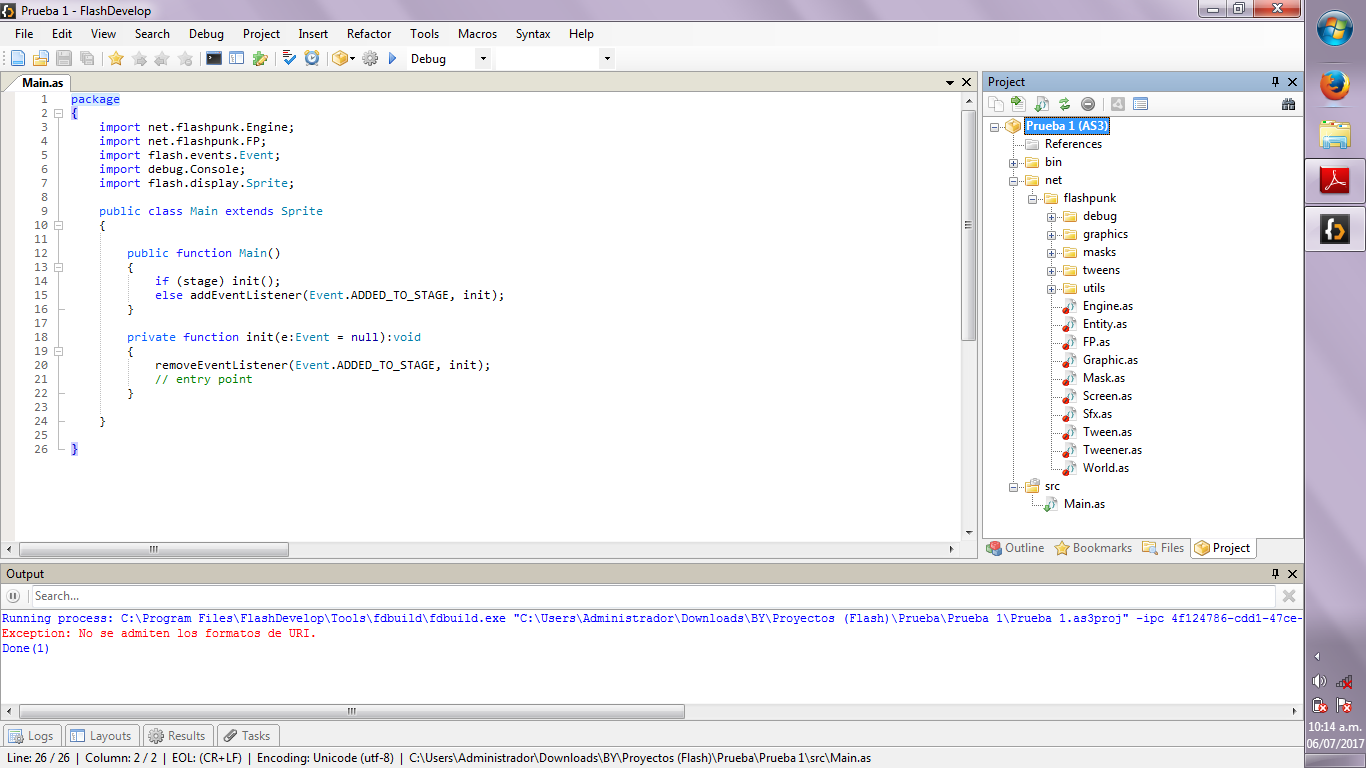The width and height of the screenshot is (1366, 768).
Task: Open the File menu
Action: point(24,34)
